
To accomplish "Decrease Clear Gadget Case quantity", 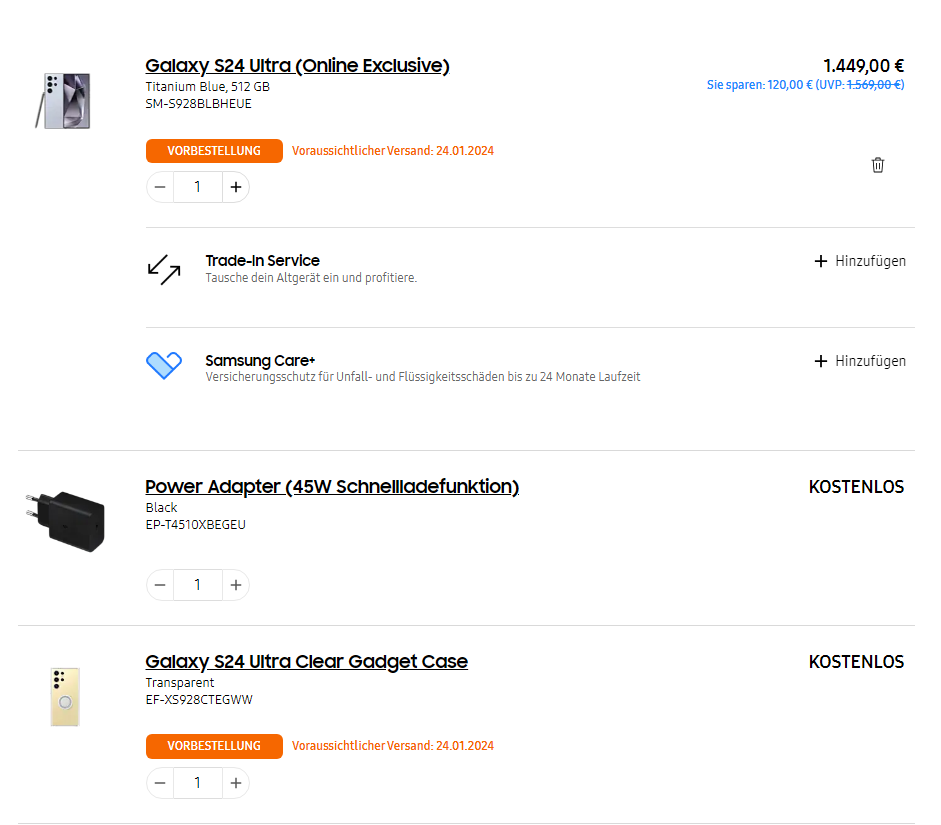I will point(160,783).
